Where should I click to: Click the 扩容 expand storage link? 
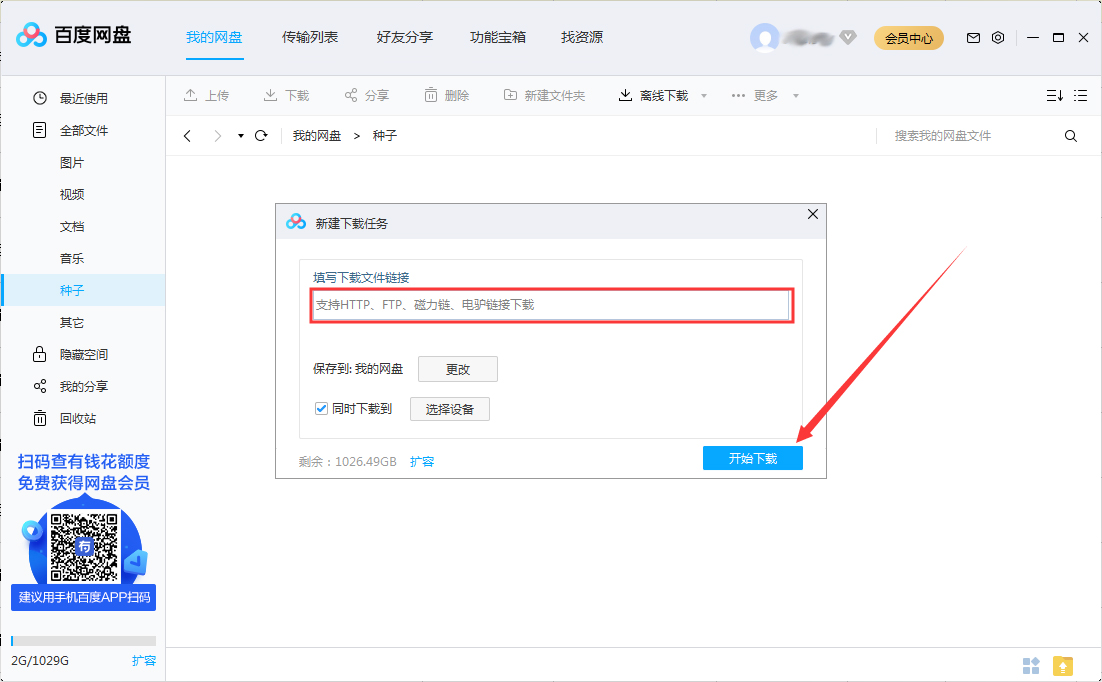[421, 461]
